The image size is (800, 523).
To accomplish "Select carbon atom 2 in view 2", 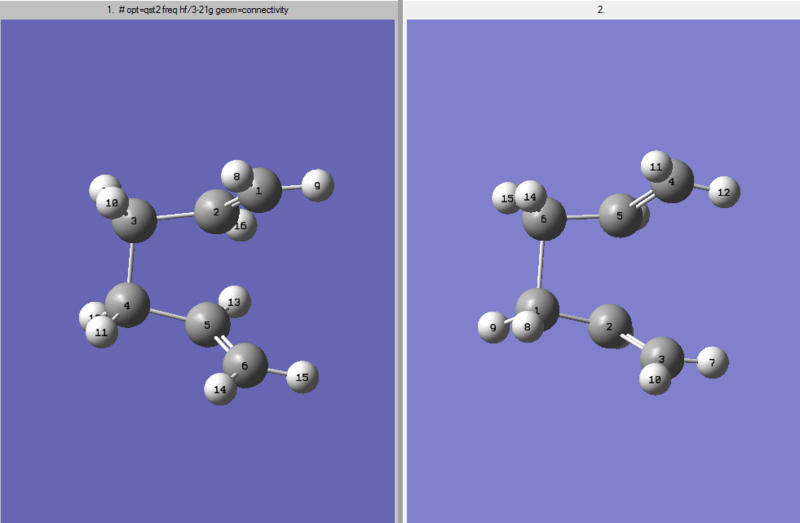I will coord(610,327).
